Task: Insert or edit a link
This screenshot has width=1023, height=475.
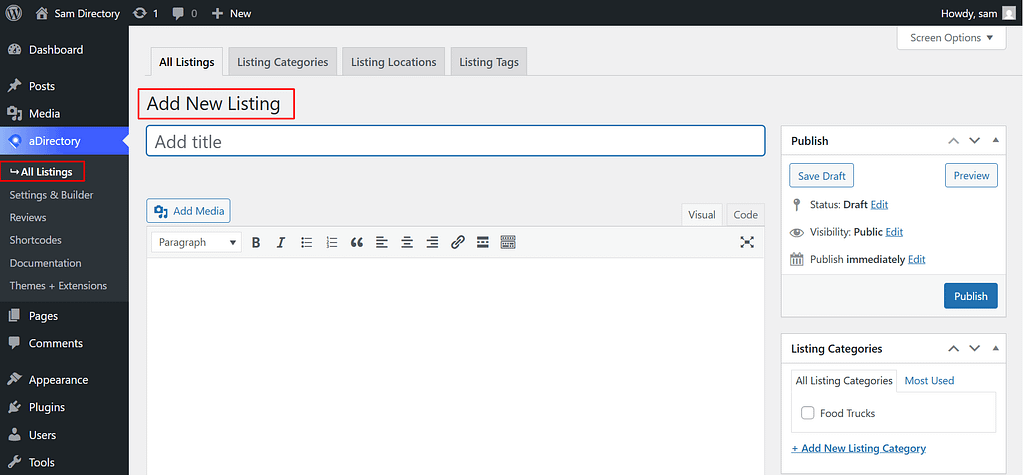Action: pos(457,242)
